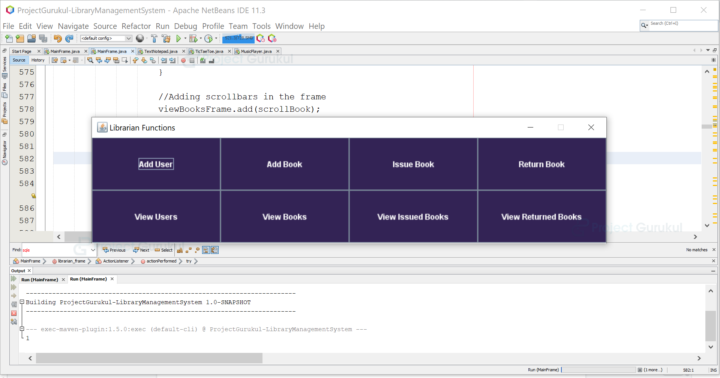Open the Navigate menu
The width and height of the screenshot is (720, 378).
coord(73,26)
